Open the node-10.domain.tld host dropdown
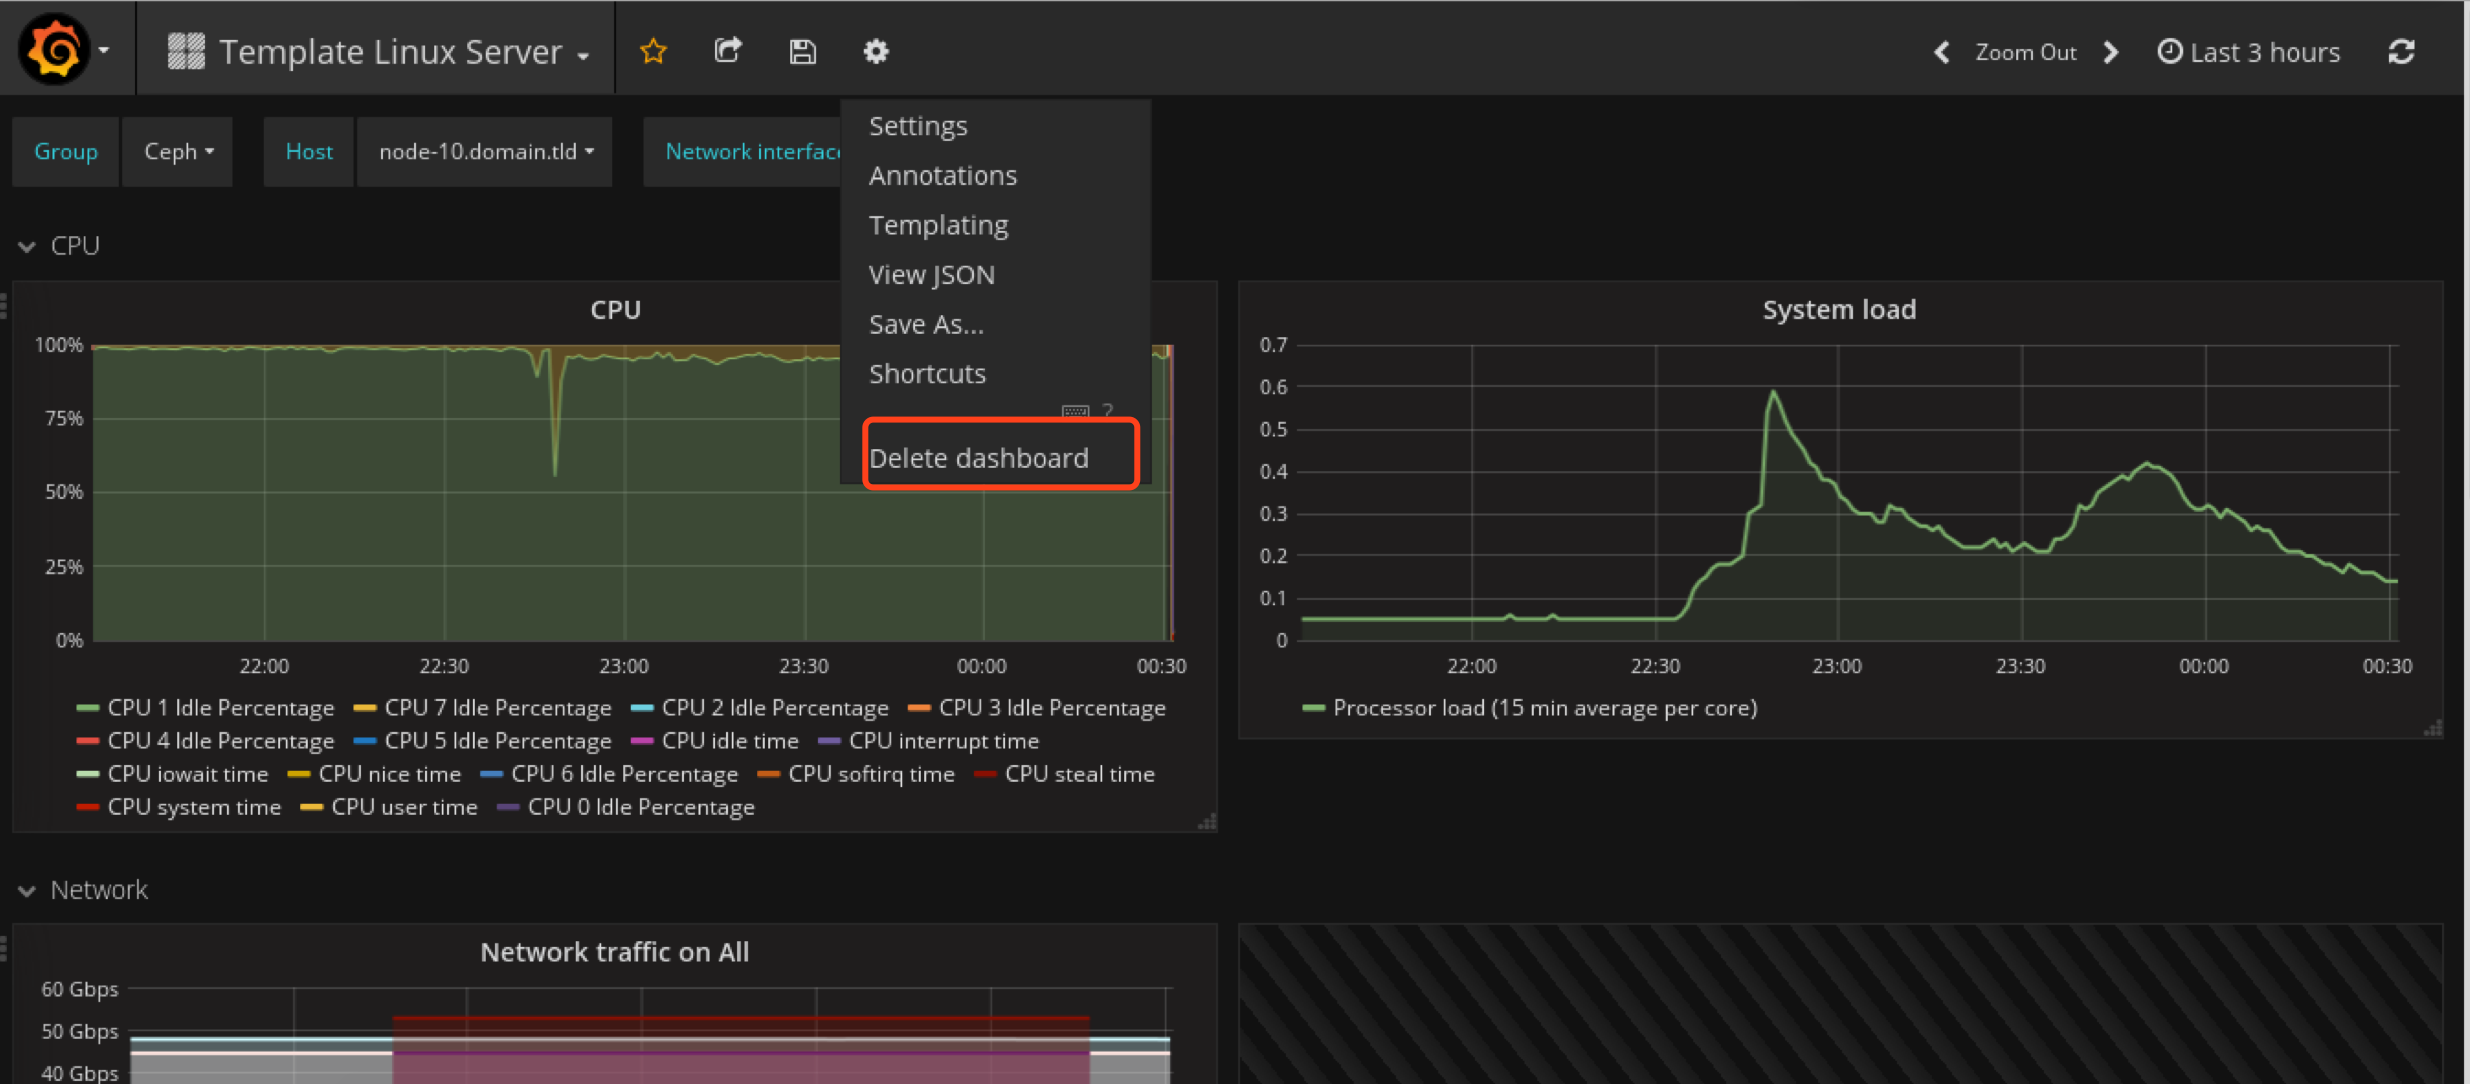This screenshot has width=2470, height=1084. (485, 151)
